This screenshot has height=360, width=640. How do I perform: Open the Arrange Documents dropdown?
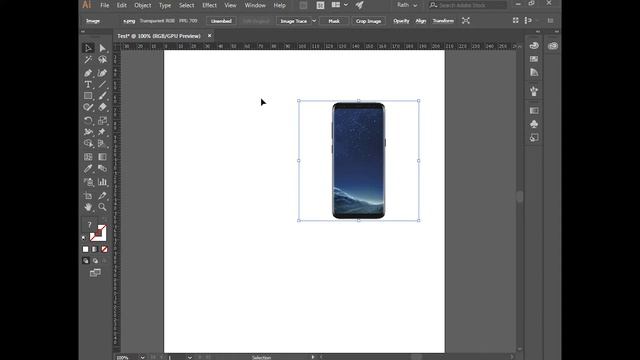339,5
